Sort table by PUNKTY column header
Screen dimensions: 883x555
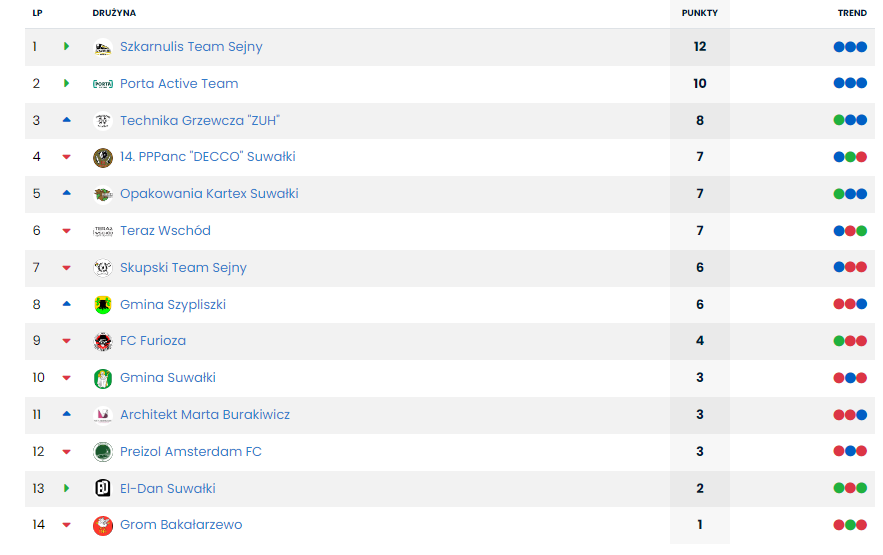coord(699,13)
